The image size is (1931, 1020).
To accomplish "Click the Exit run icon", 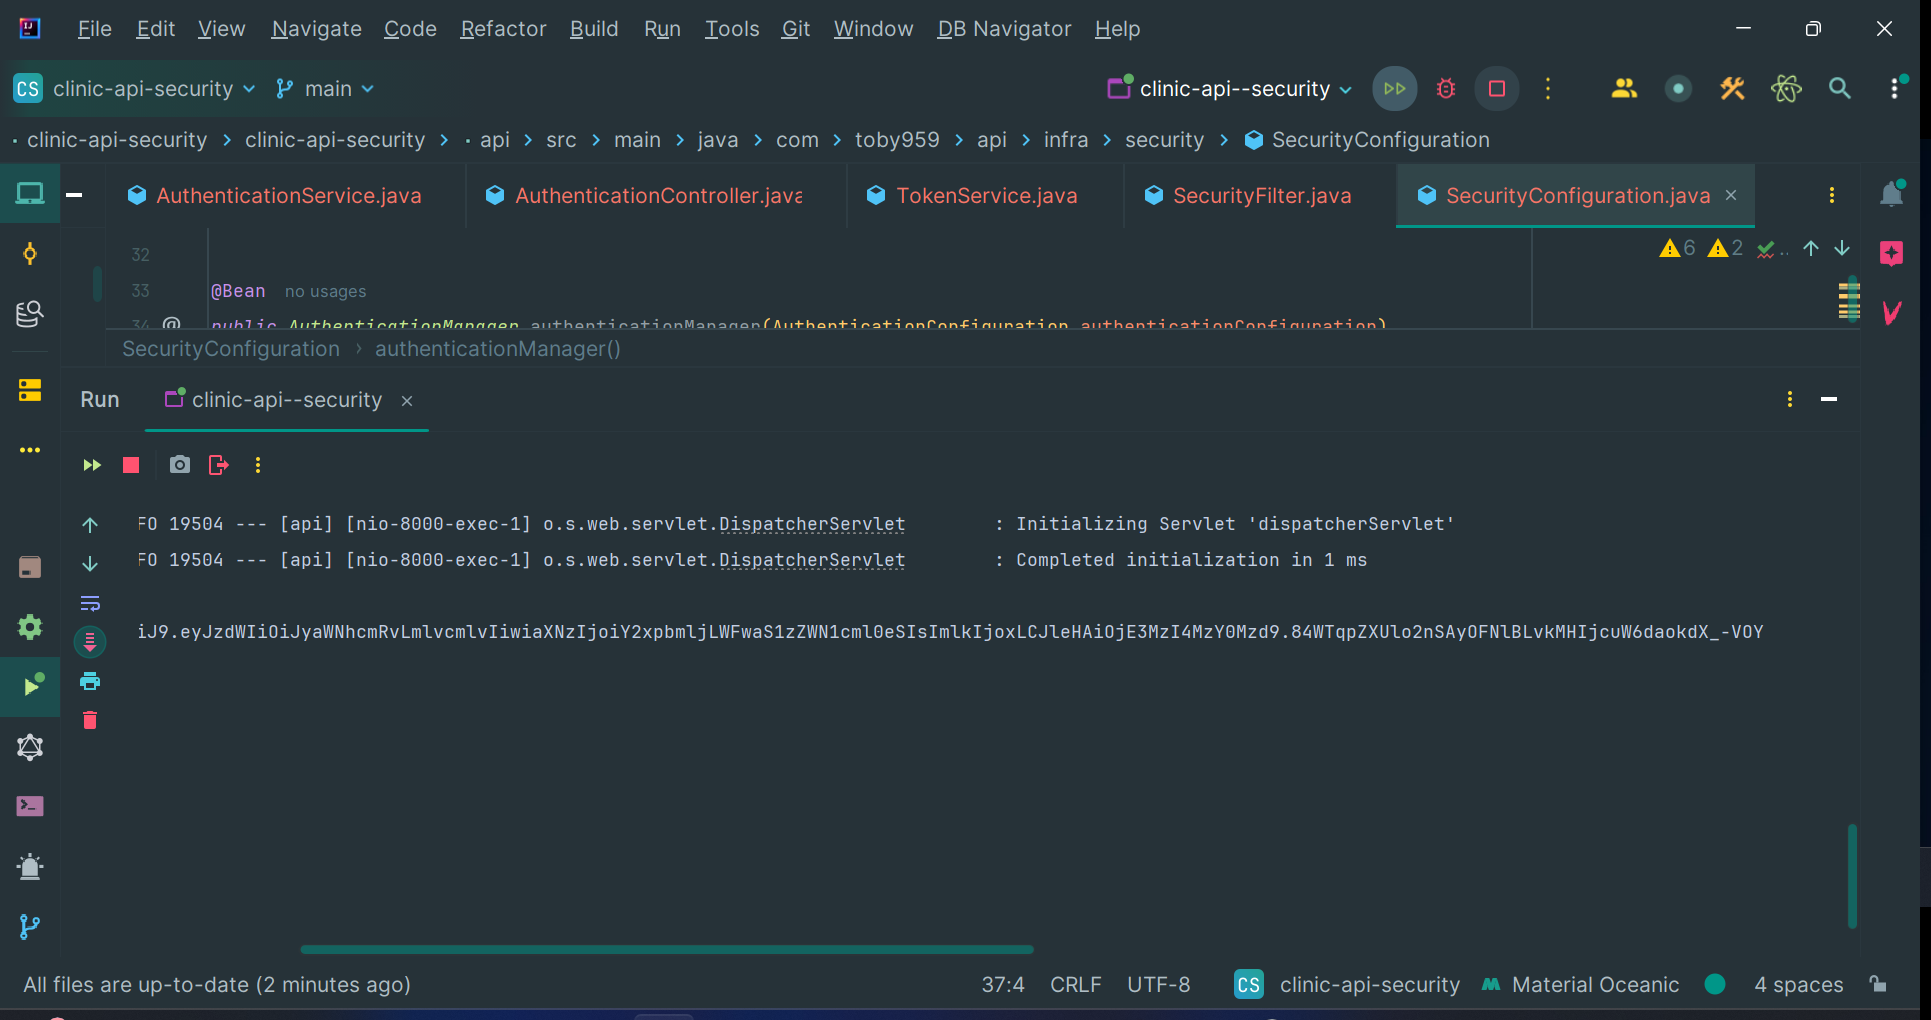I will pyautogui.click(x=219, y=465).
